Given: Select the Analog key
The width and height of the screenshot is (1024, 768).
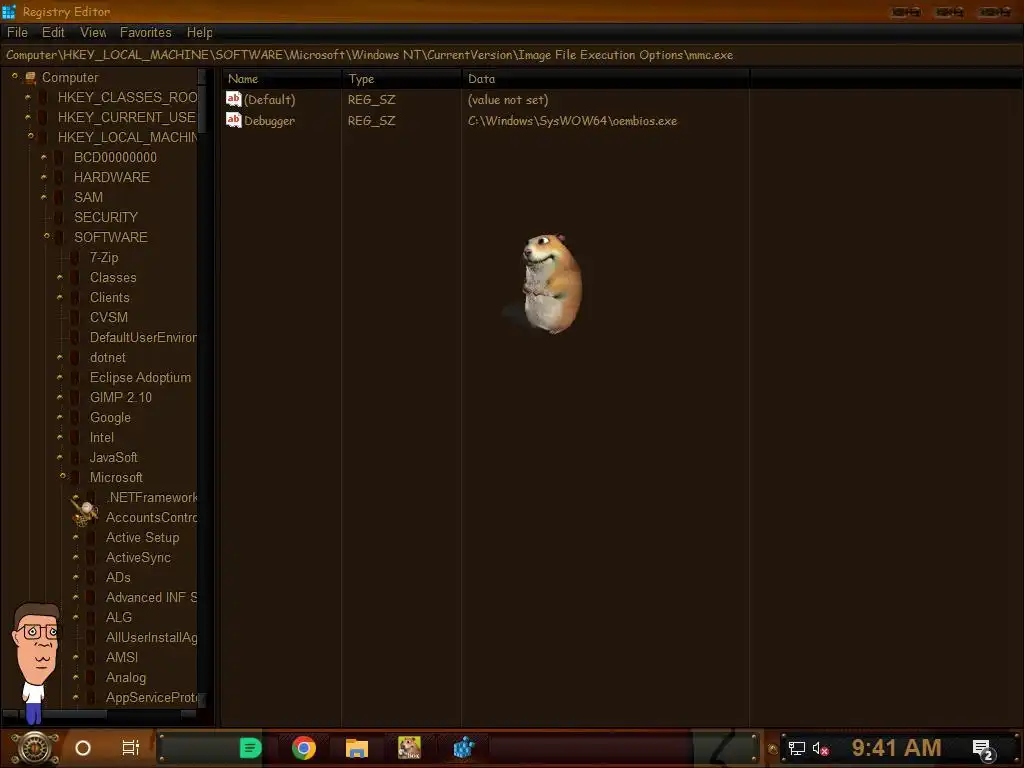Looking at the screenshot, I should (x=126, y=677).
